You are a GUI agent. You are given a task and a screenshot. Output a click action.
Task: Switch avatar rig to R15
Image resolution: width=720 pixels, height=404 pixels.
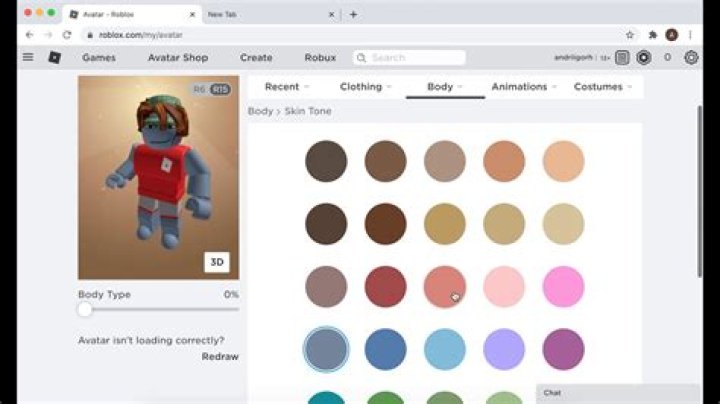coord(219,90)
